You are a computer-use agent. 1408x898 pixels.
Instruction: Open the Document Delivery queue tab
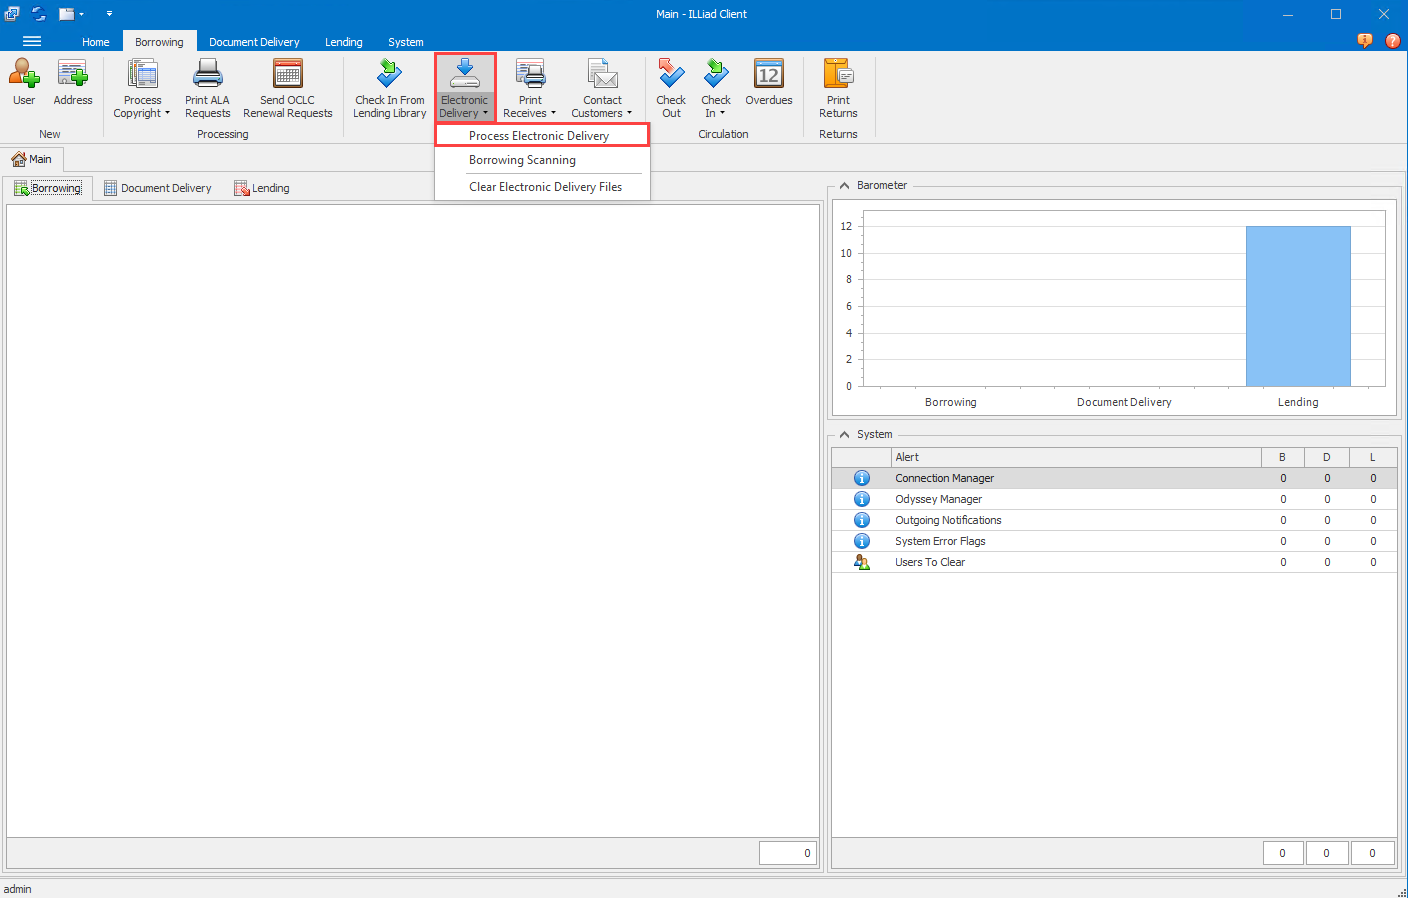[158, 188]
